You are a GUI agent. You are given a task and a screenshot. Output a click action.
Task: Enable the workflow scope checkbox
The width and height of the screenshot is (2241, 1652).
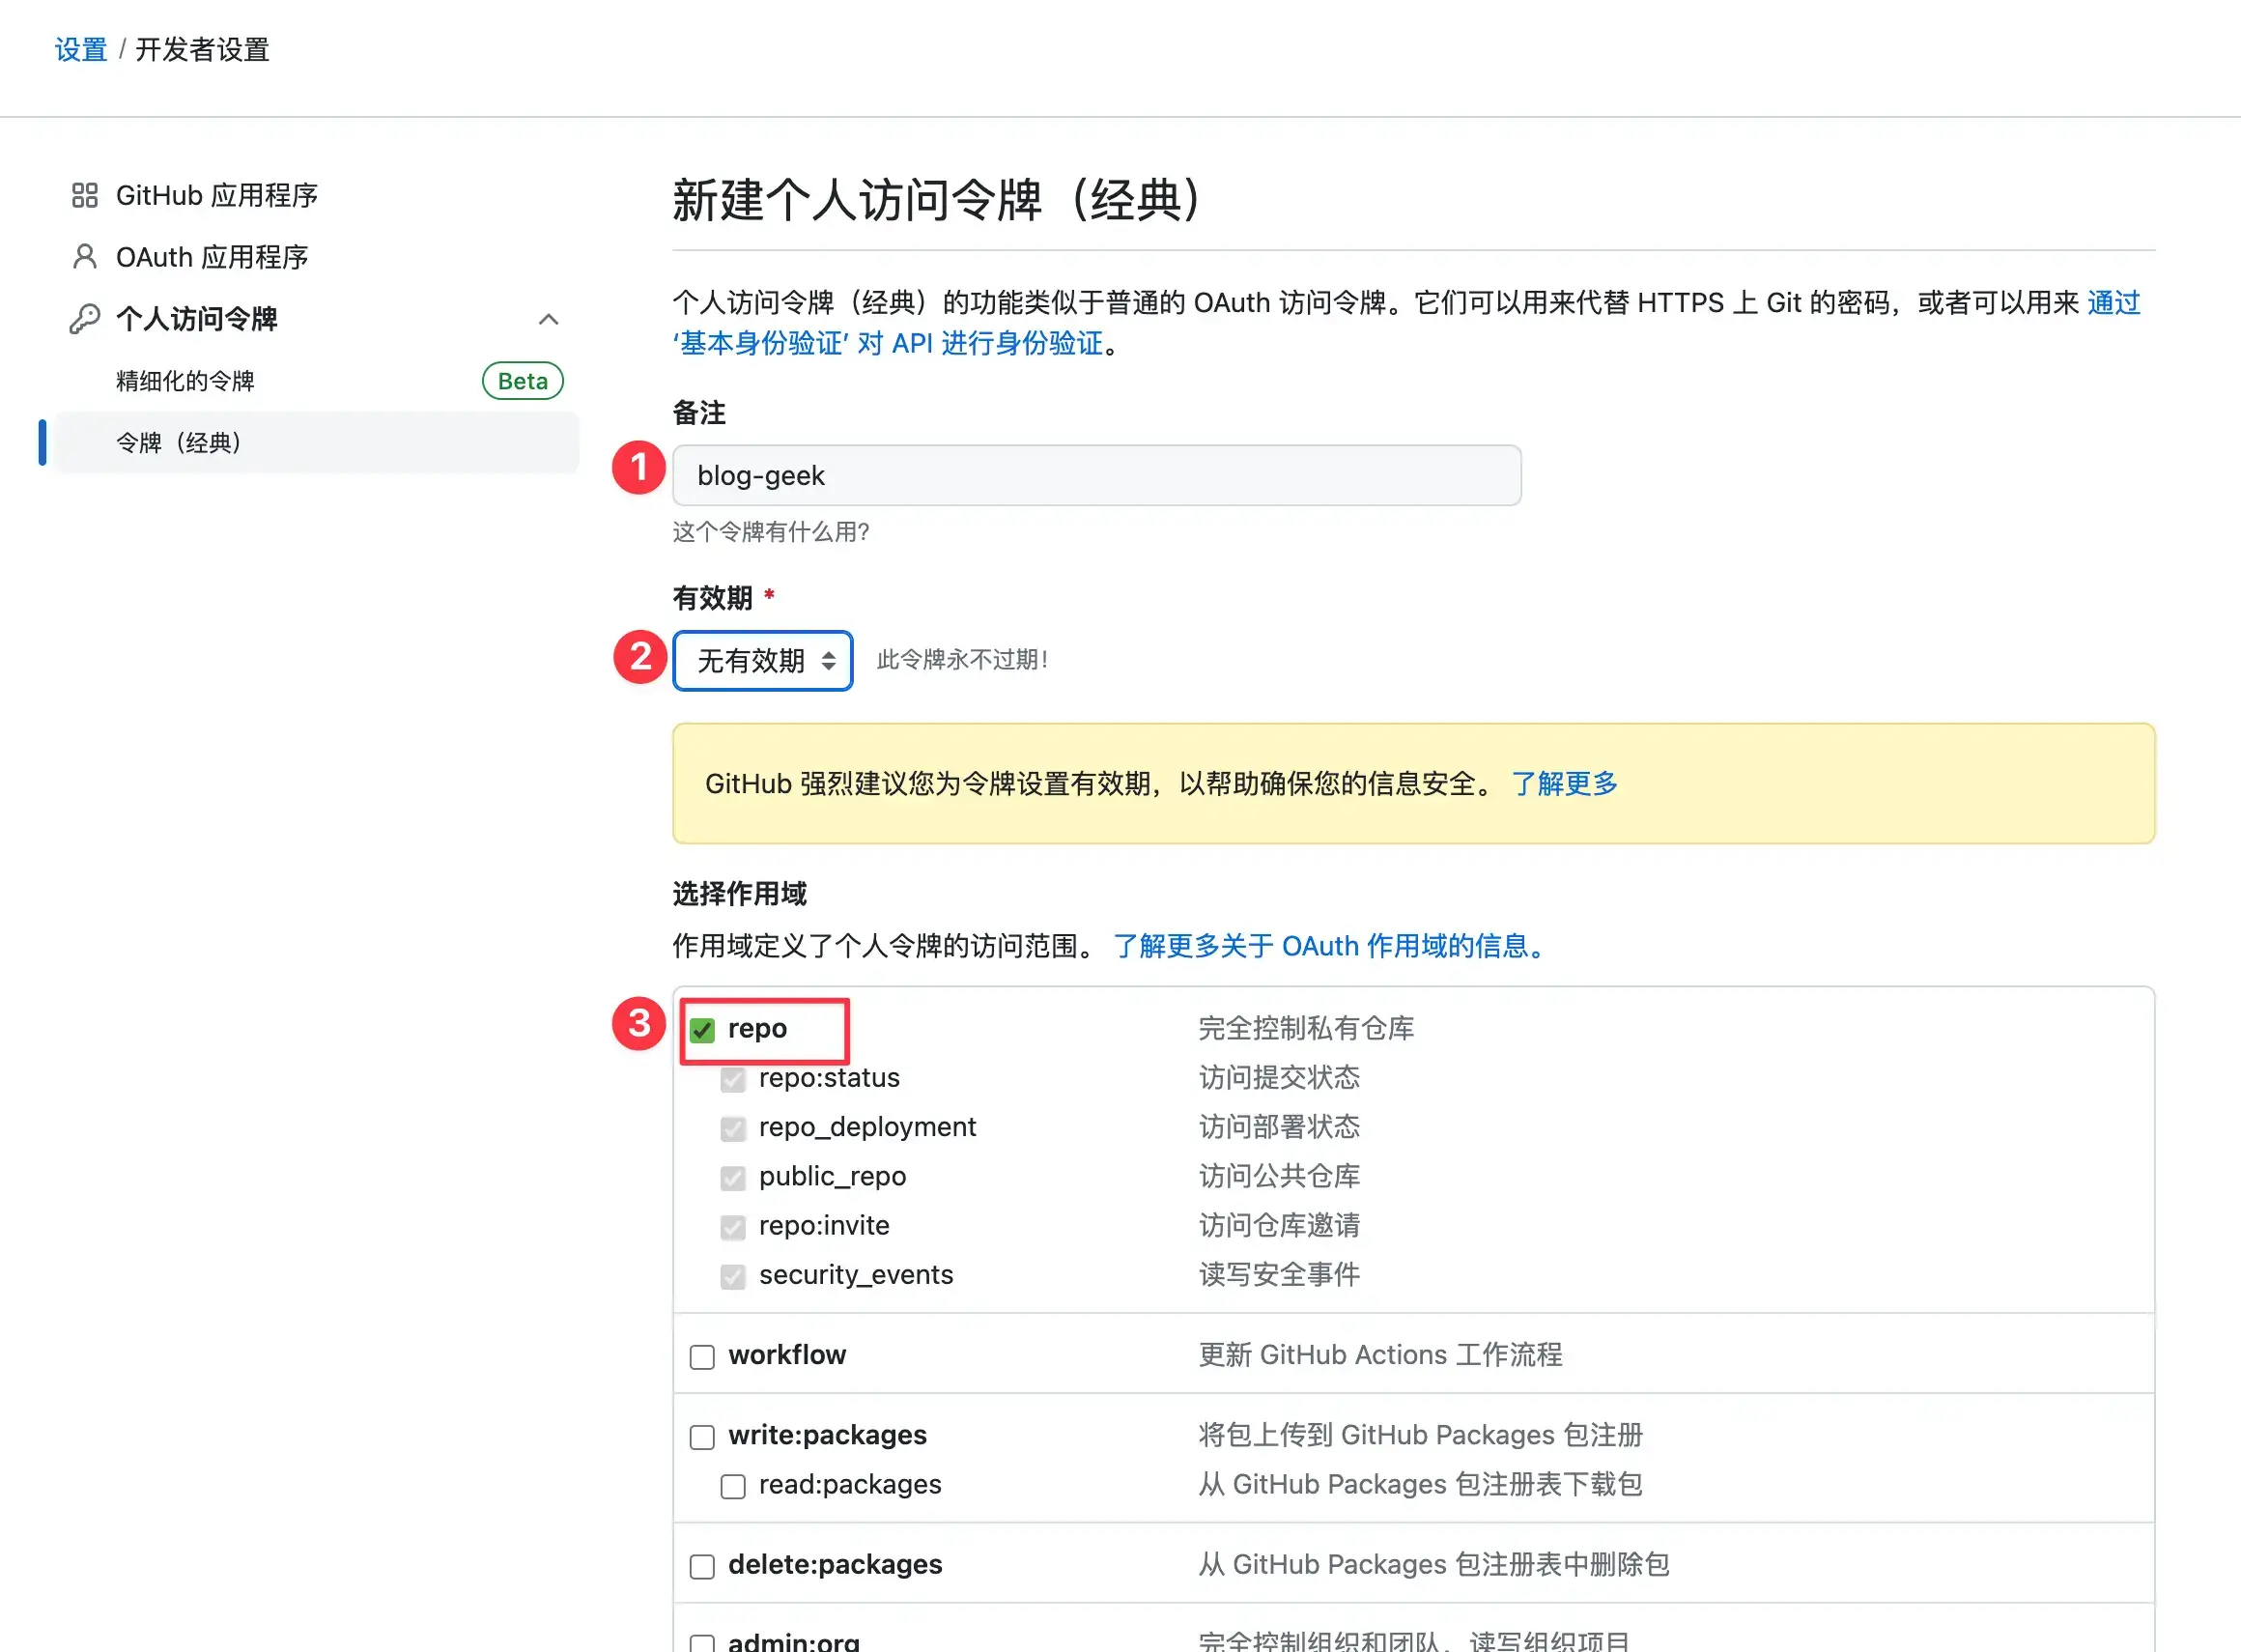coord(703,1357)
